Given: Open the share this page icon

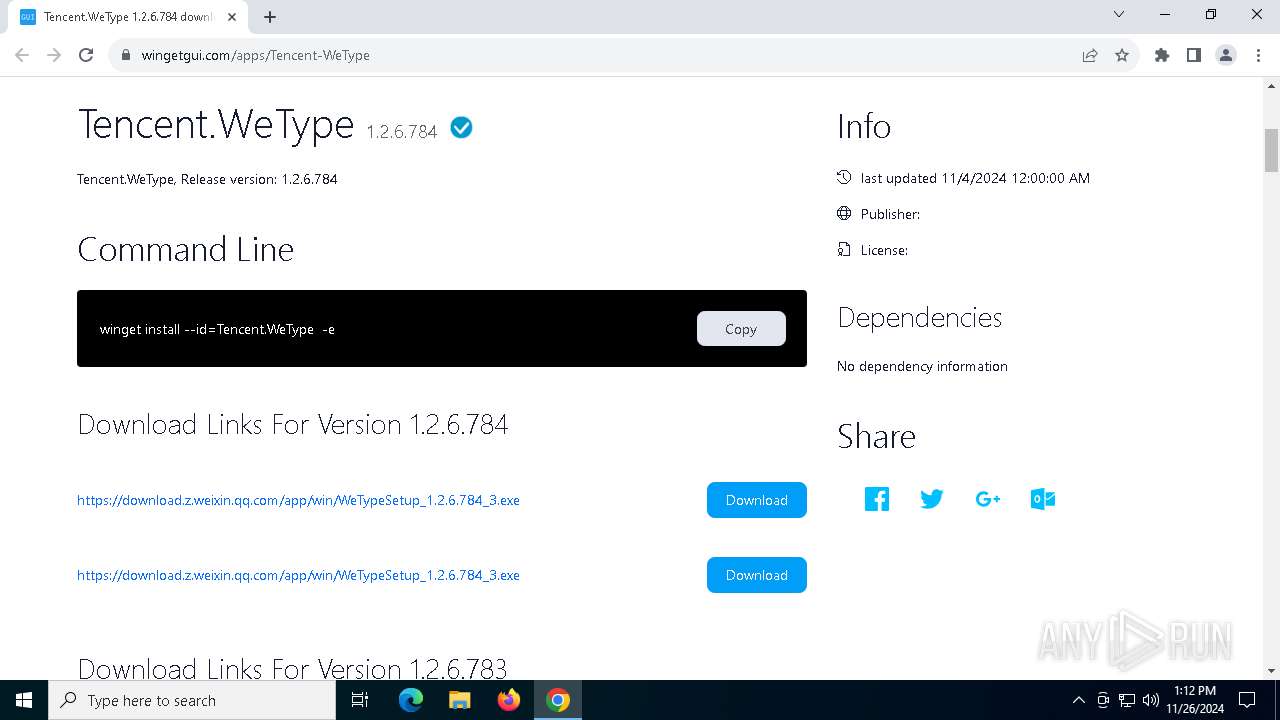Looking at the screenshot, I should pos(1090,55).
